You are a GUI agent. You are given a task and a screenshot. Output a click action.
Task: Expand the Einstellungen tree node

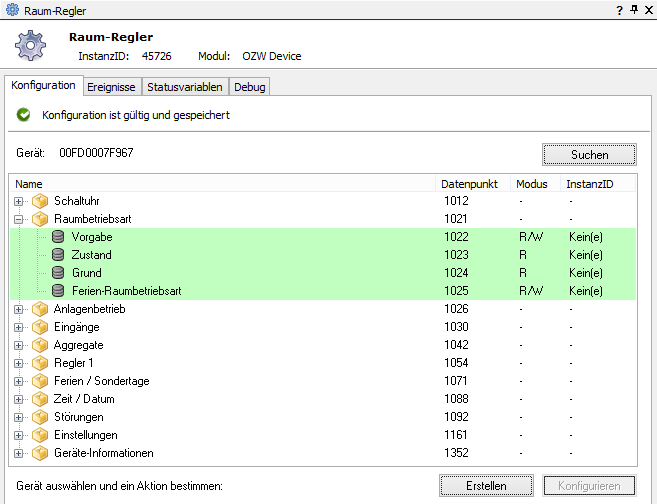click(19, 435)
